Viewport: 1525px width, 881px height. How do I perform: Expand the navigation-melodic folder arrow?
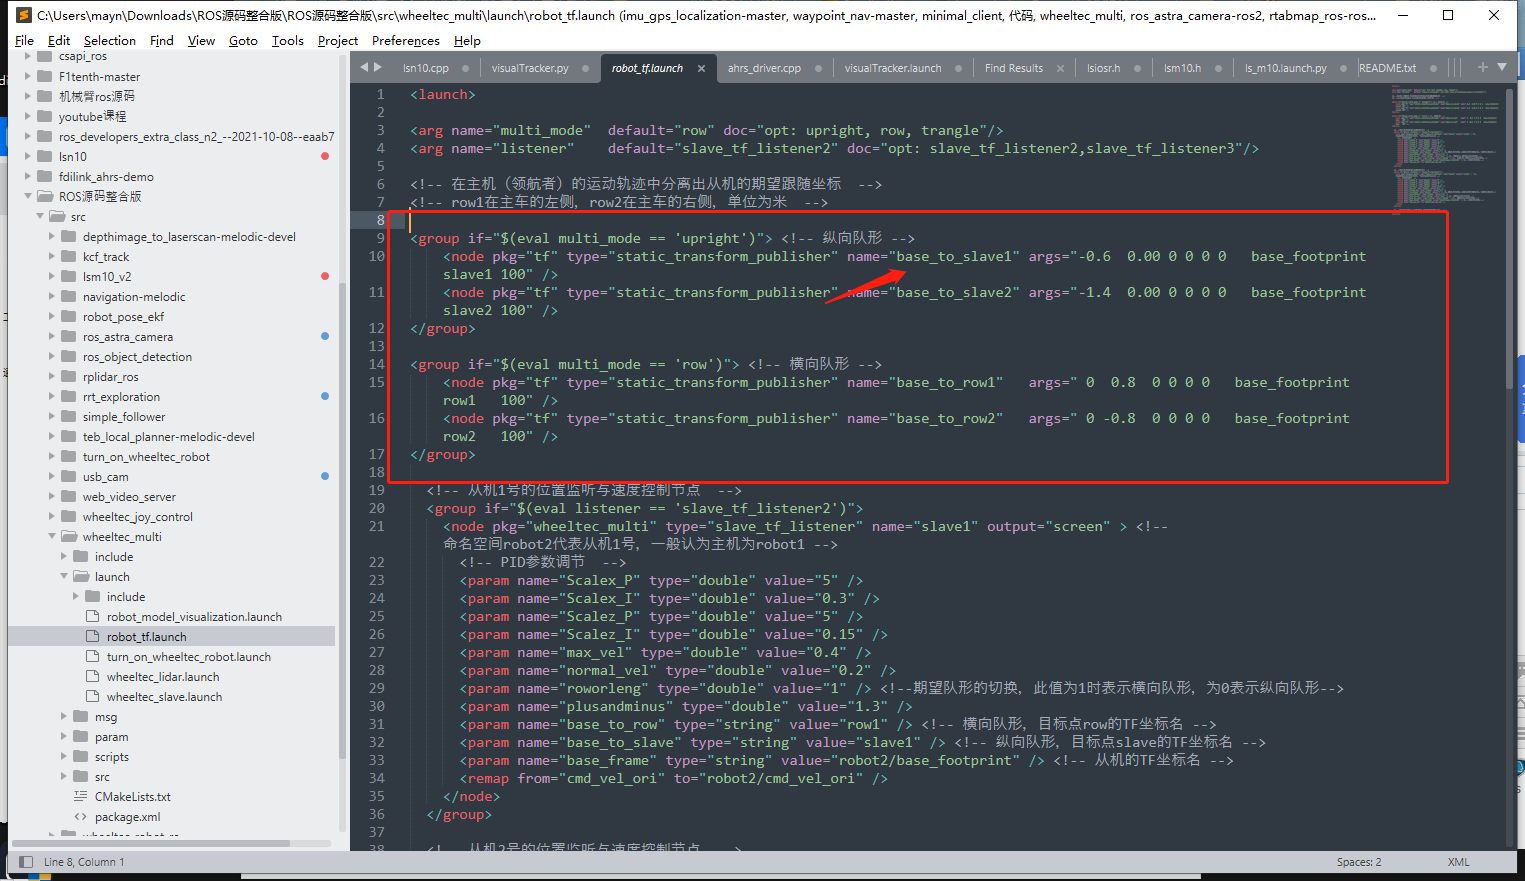tap(52, 297)
